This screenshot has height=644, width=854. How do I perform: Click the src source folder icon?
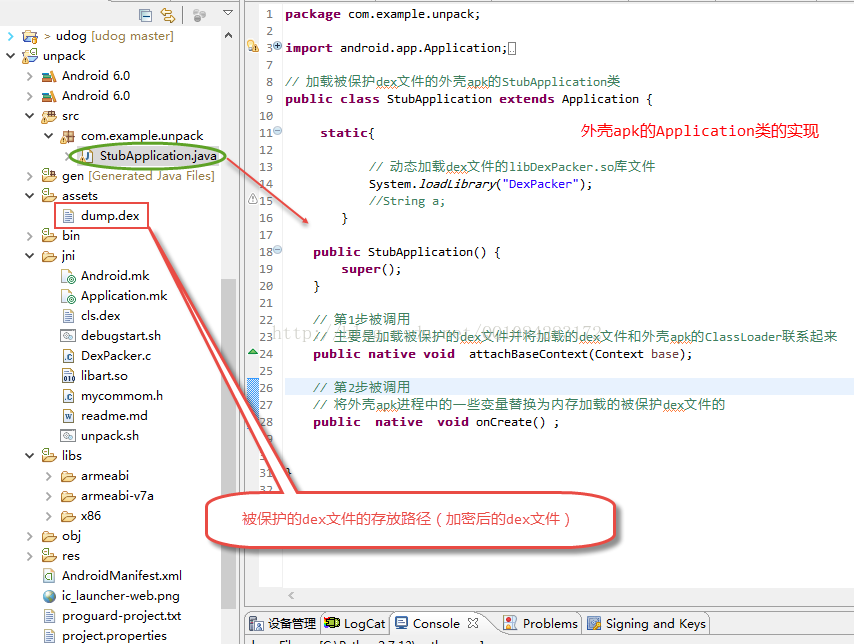coord(49,116)
